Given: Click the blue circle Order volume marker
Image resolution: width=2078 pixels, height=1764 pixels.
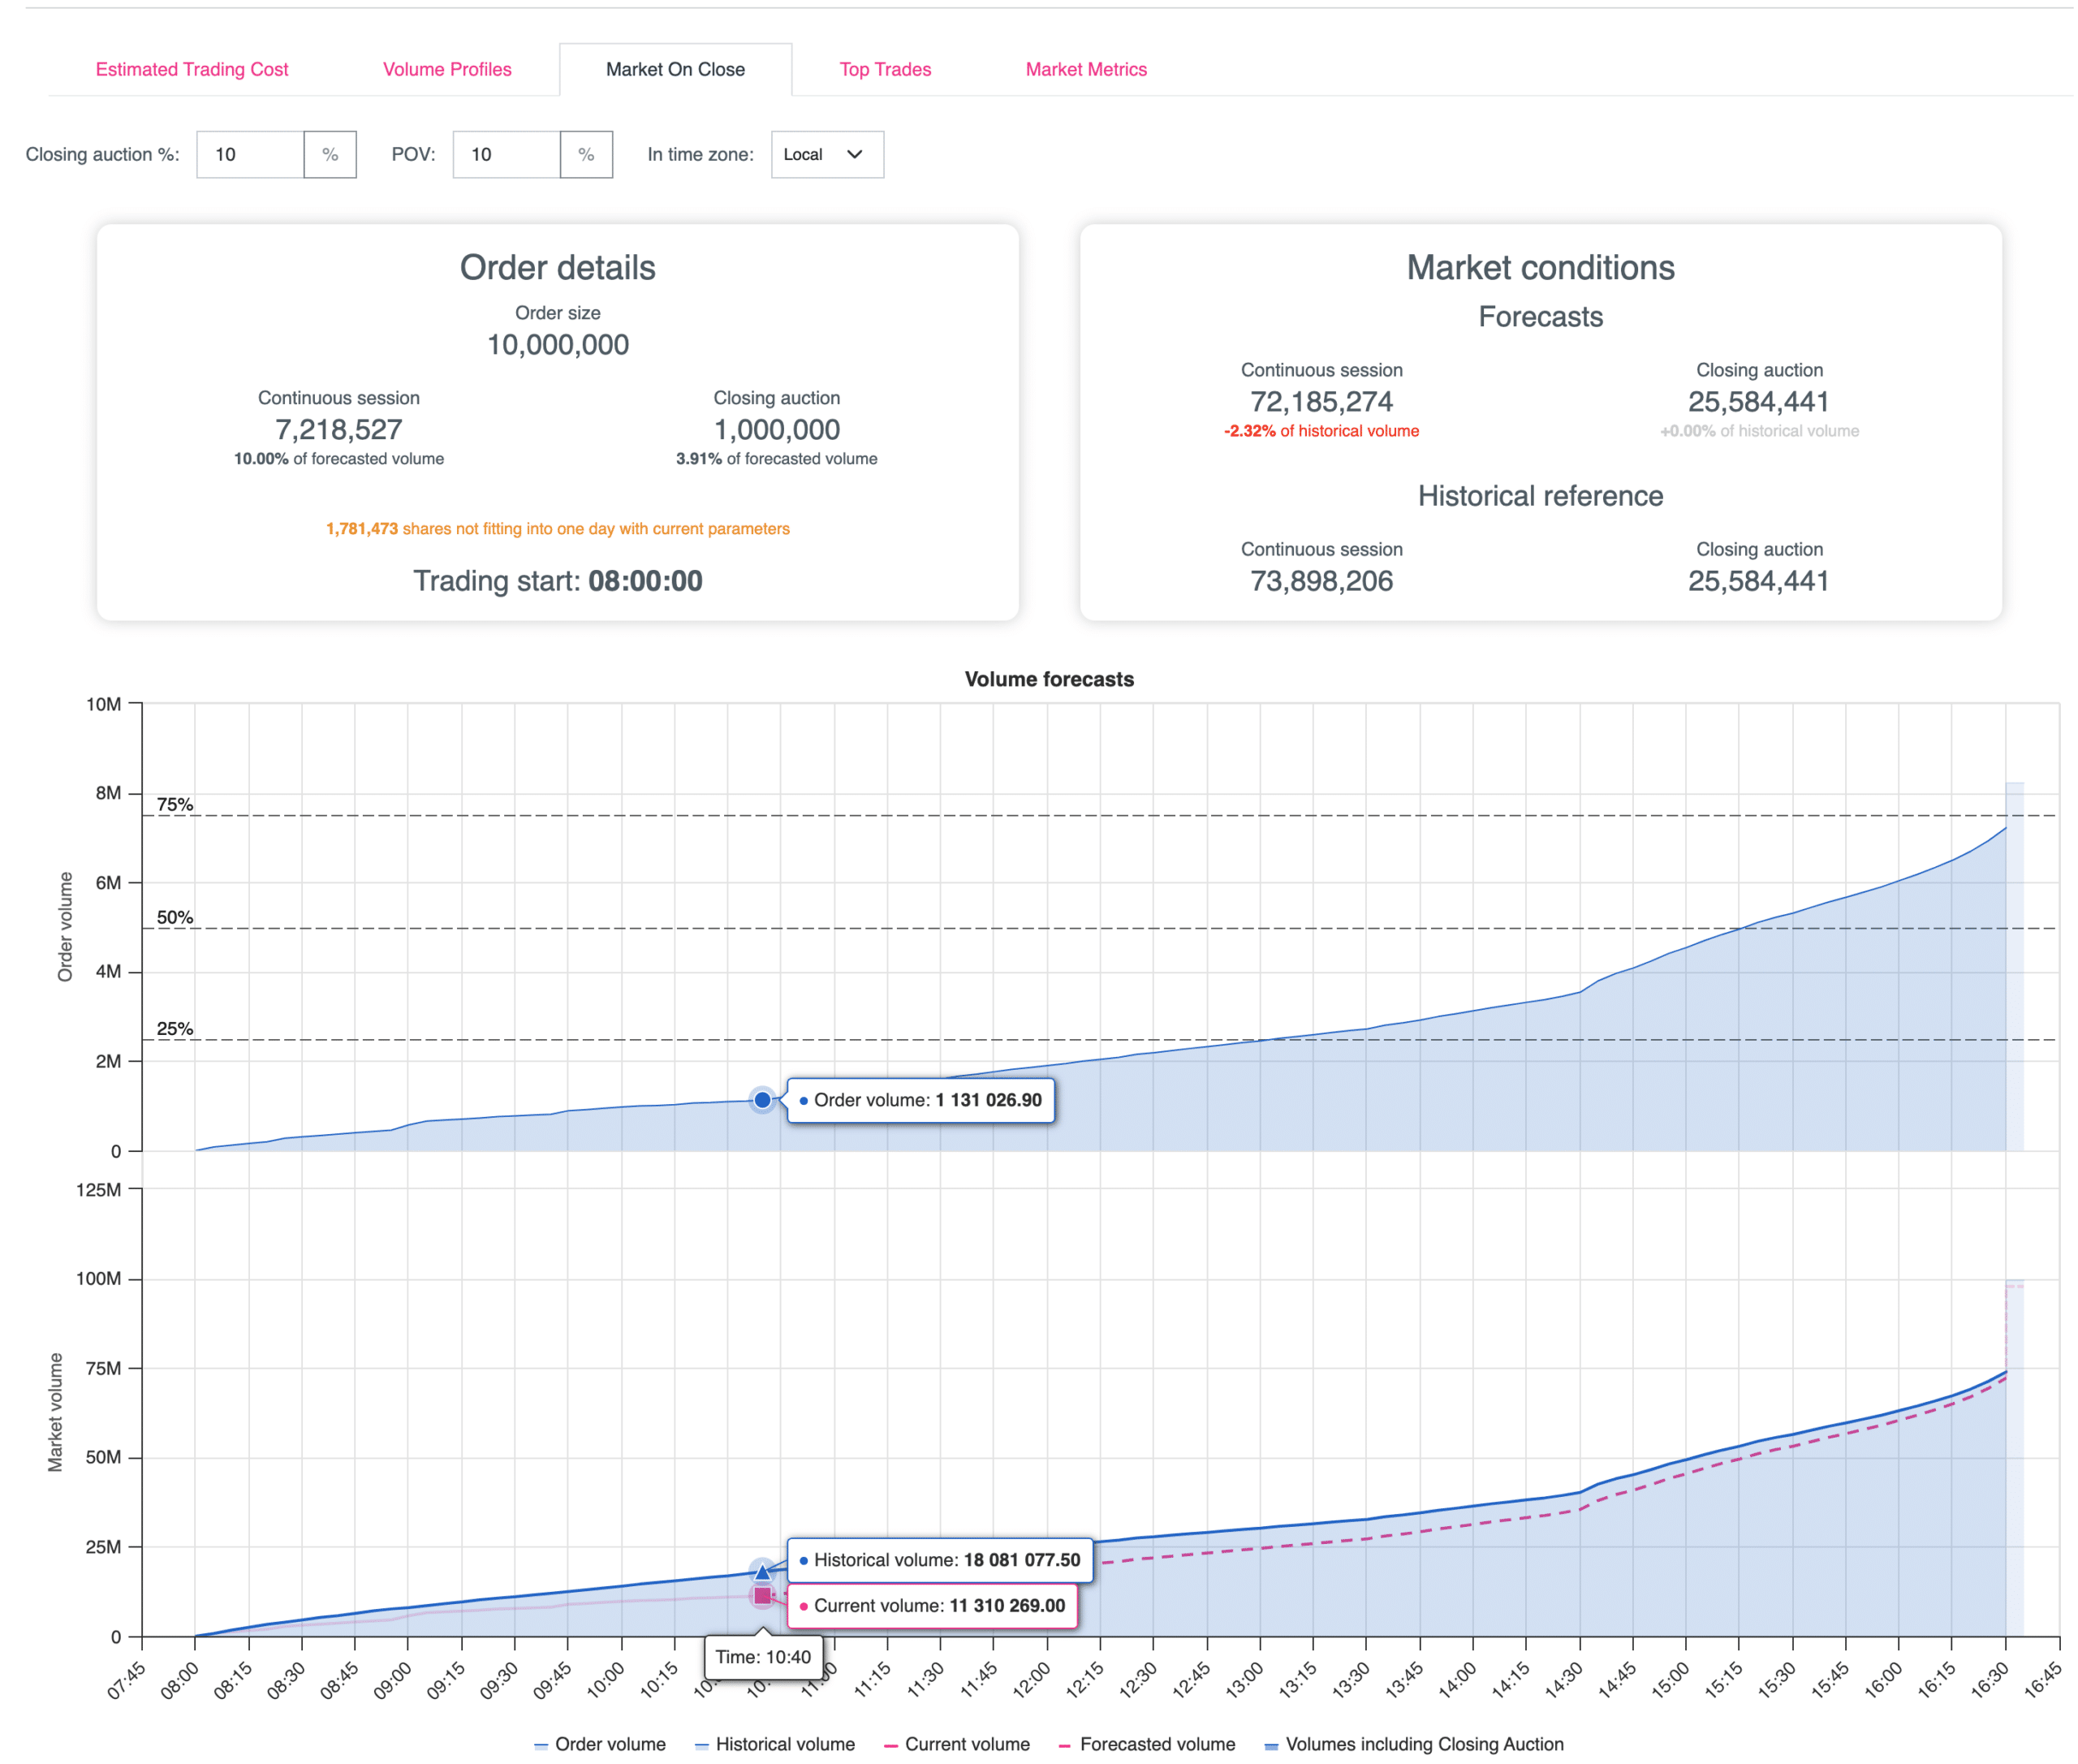Looking at the screenshot, I should click(x=762, y=1100).
